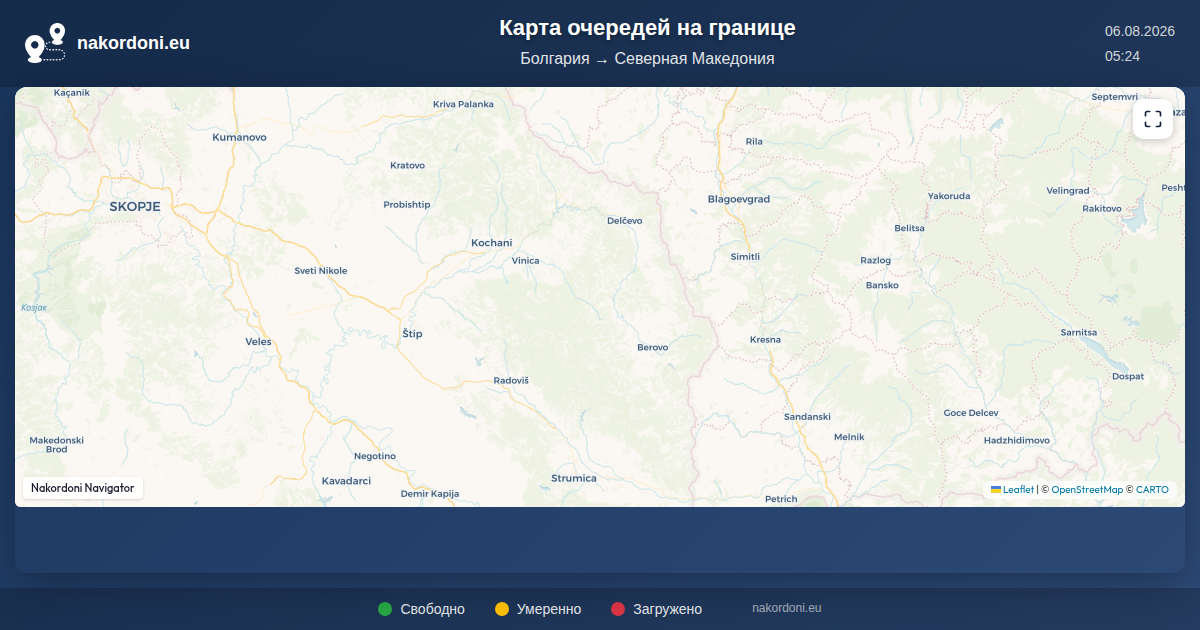Click the Ukrainian flag icon beside Leaflet
Viewport: 1200px width, 630px height.
click(996, 489)
